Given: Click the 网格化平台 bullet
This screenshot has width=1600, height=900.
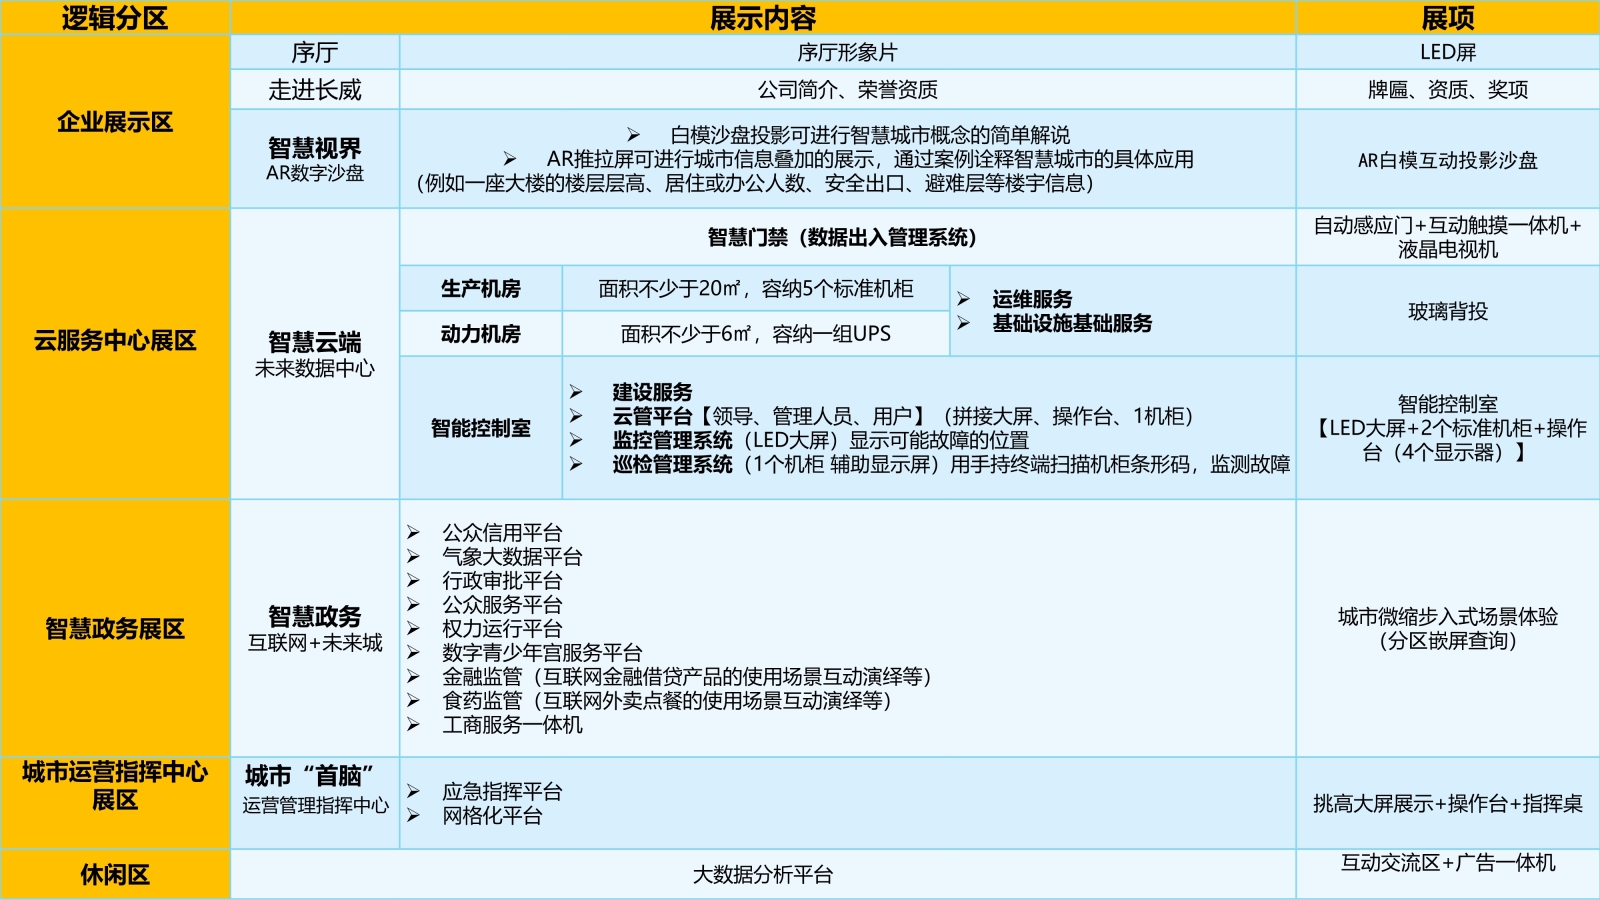Looking at the screenshot, I should [475, 816].
